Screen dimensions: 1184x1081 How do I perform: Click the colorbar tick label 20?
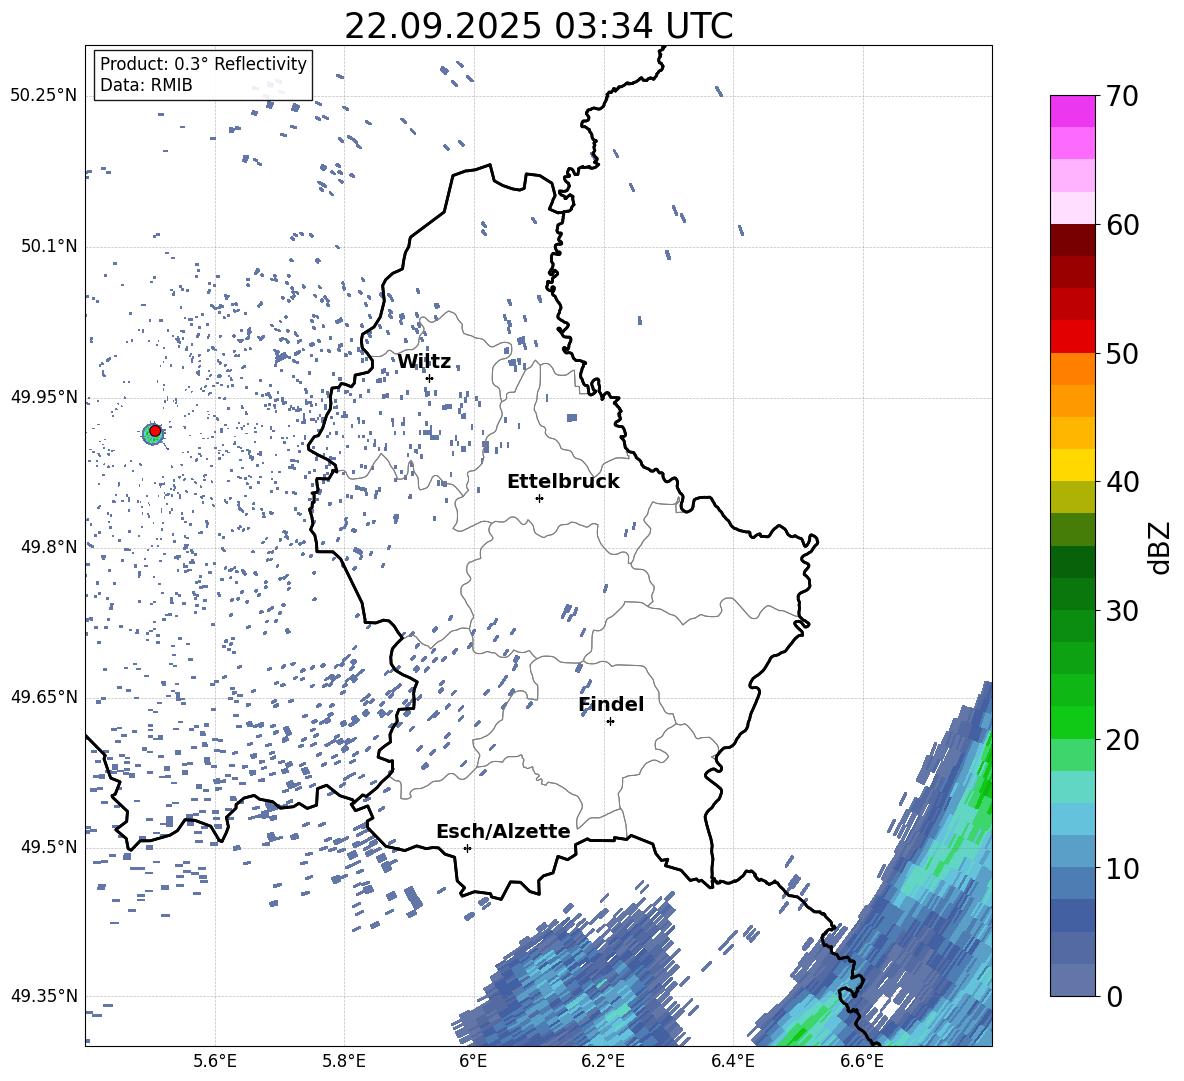click(1123, 740)
